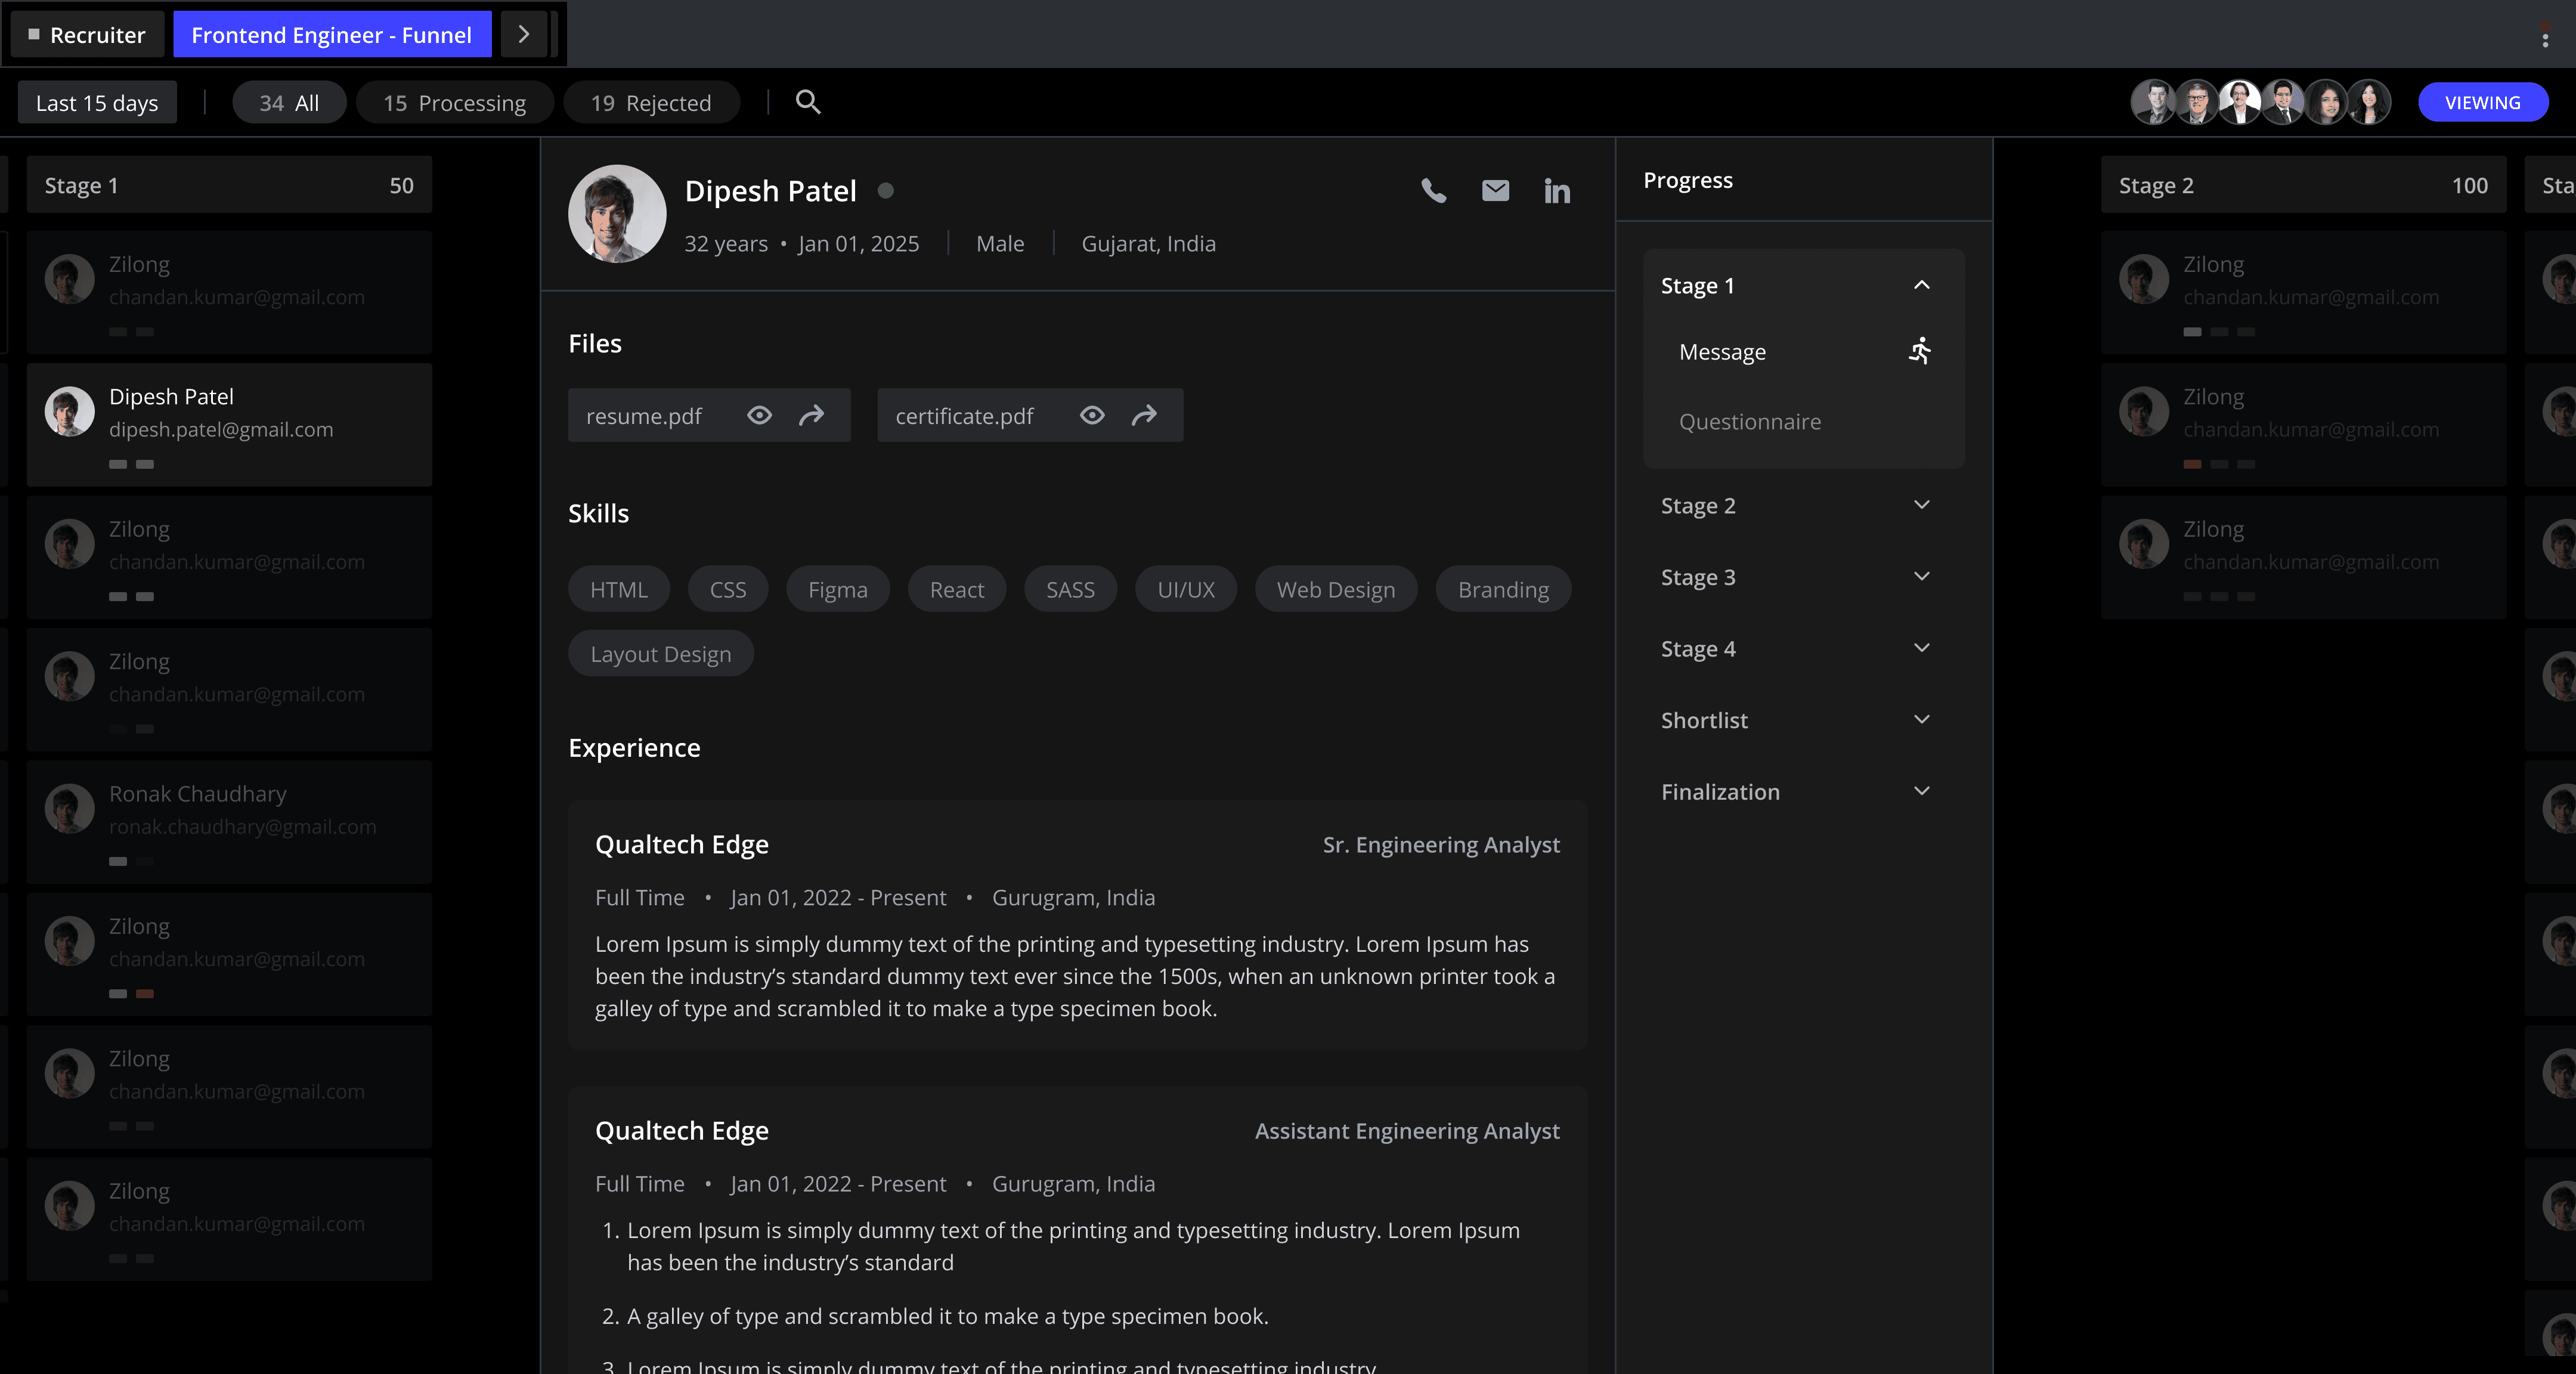The image size is (2576, 1374).
Task: Toggle the VIEWING mode button
Action: coord(2482,102)
